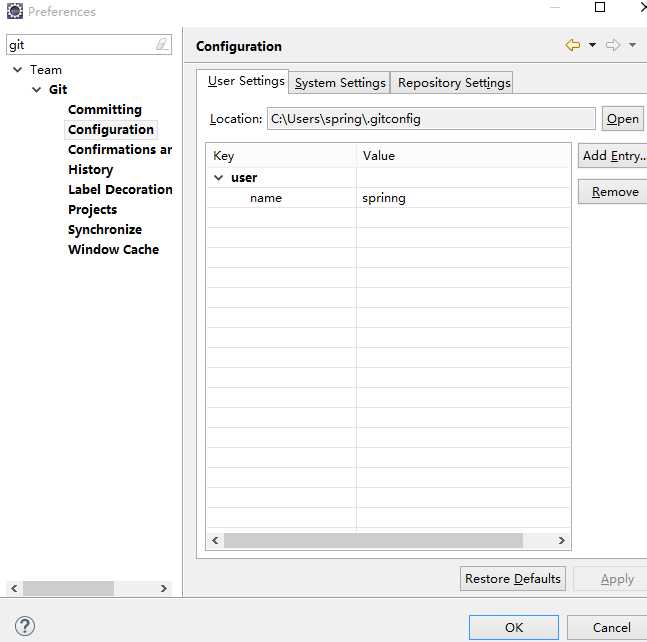The image size is (647, 642).
Task: Collapse the Team tree node
Action: 17,69
